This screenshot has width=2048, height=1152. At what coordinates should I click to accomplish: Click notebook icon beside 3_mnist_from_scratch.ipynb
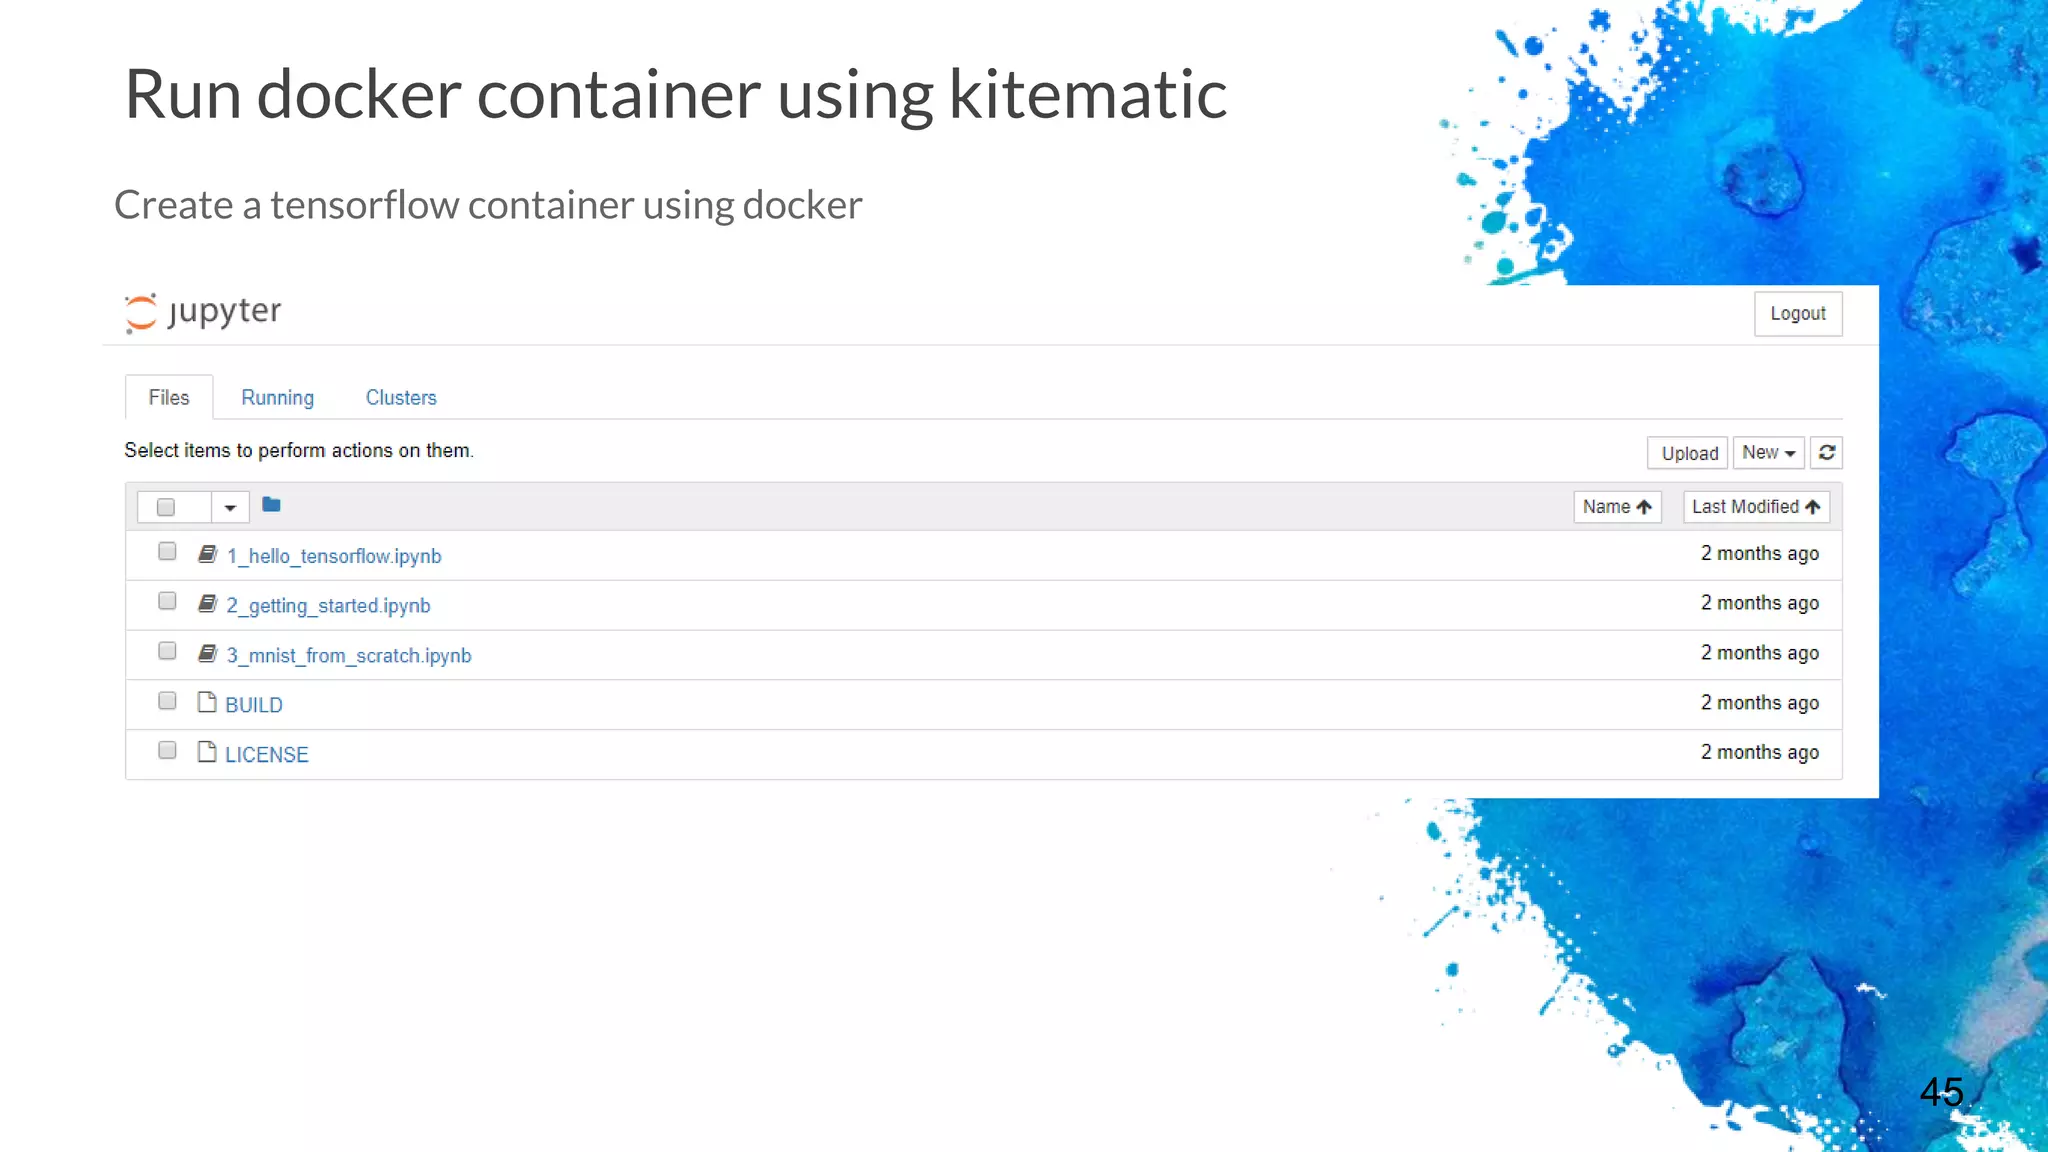207,654
